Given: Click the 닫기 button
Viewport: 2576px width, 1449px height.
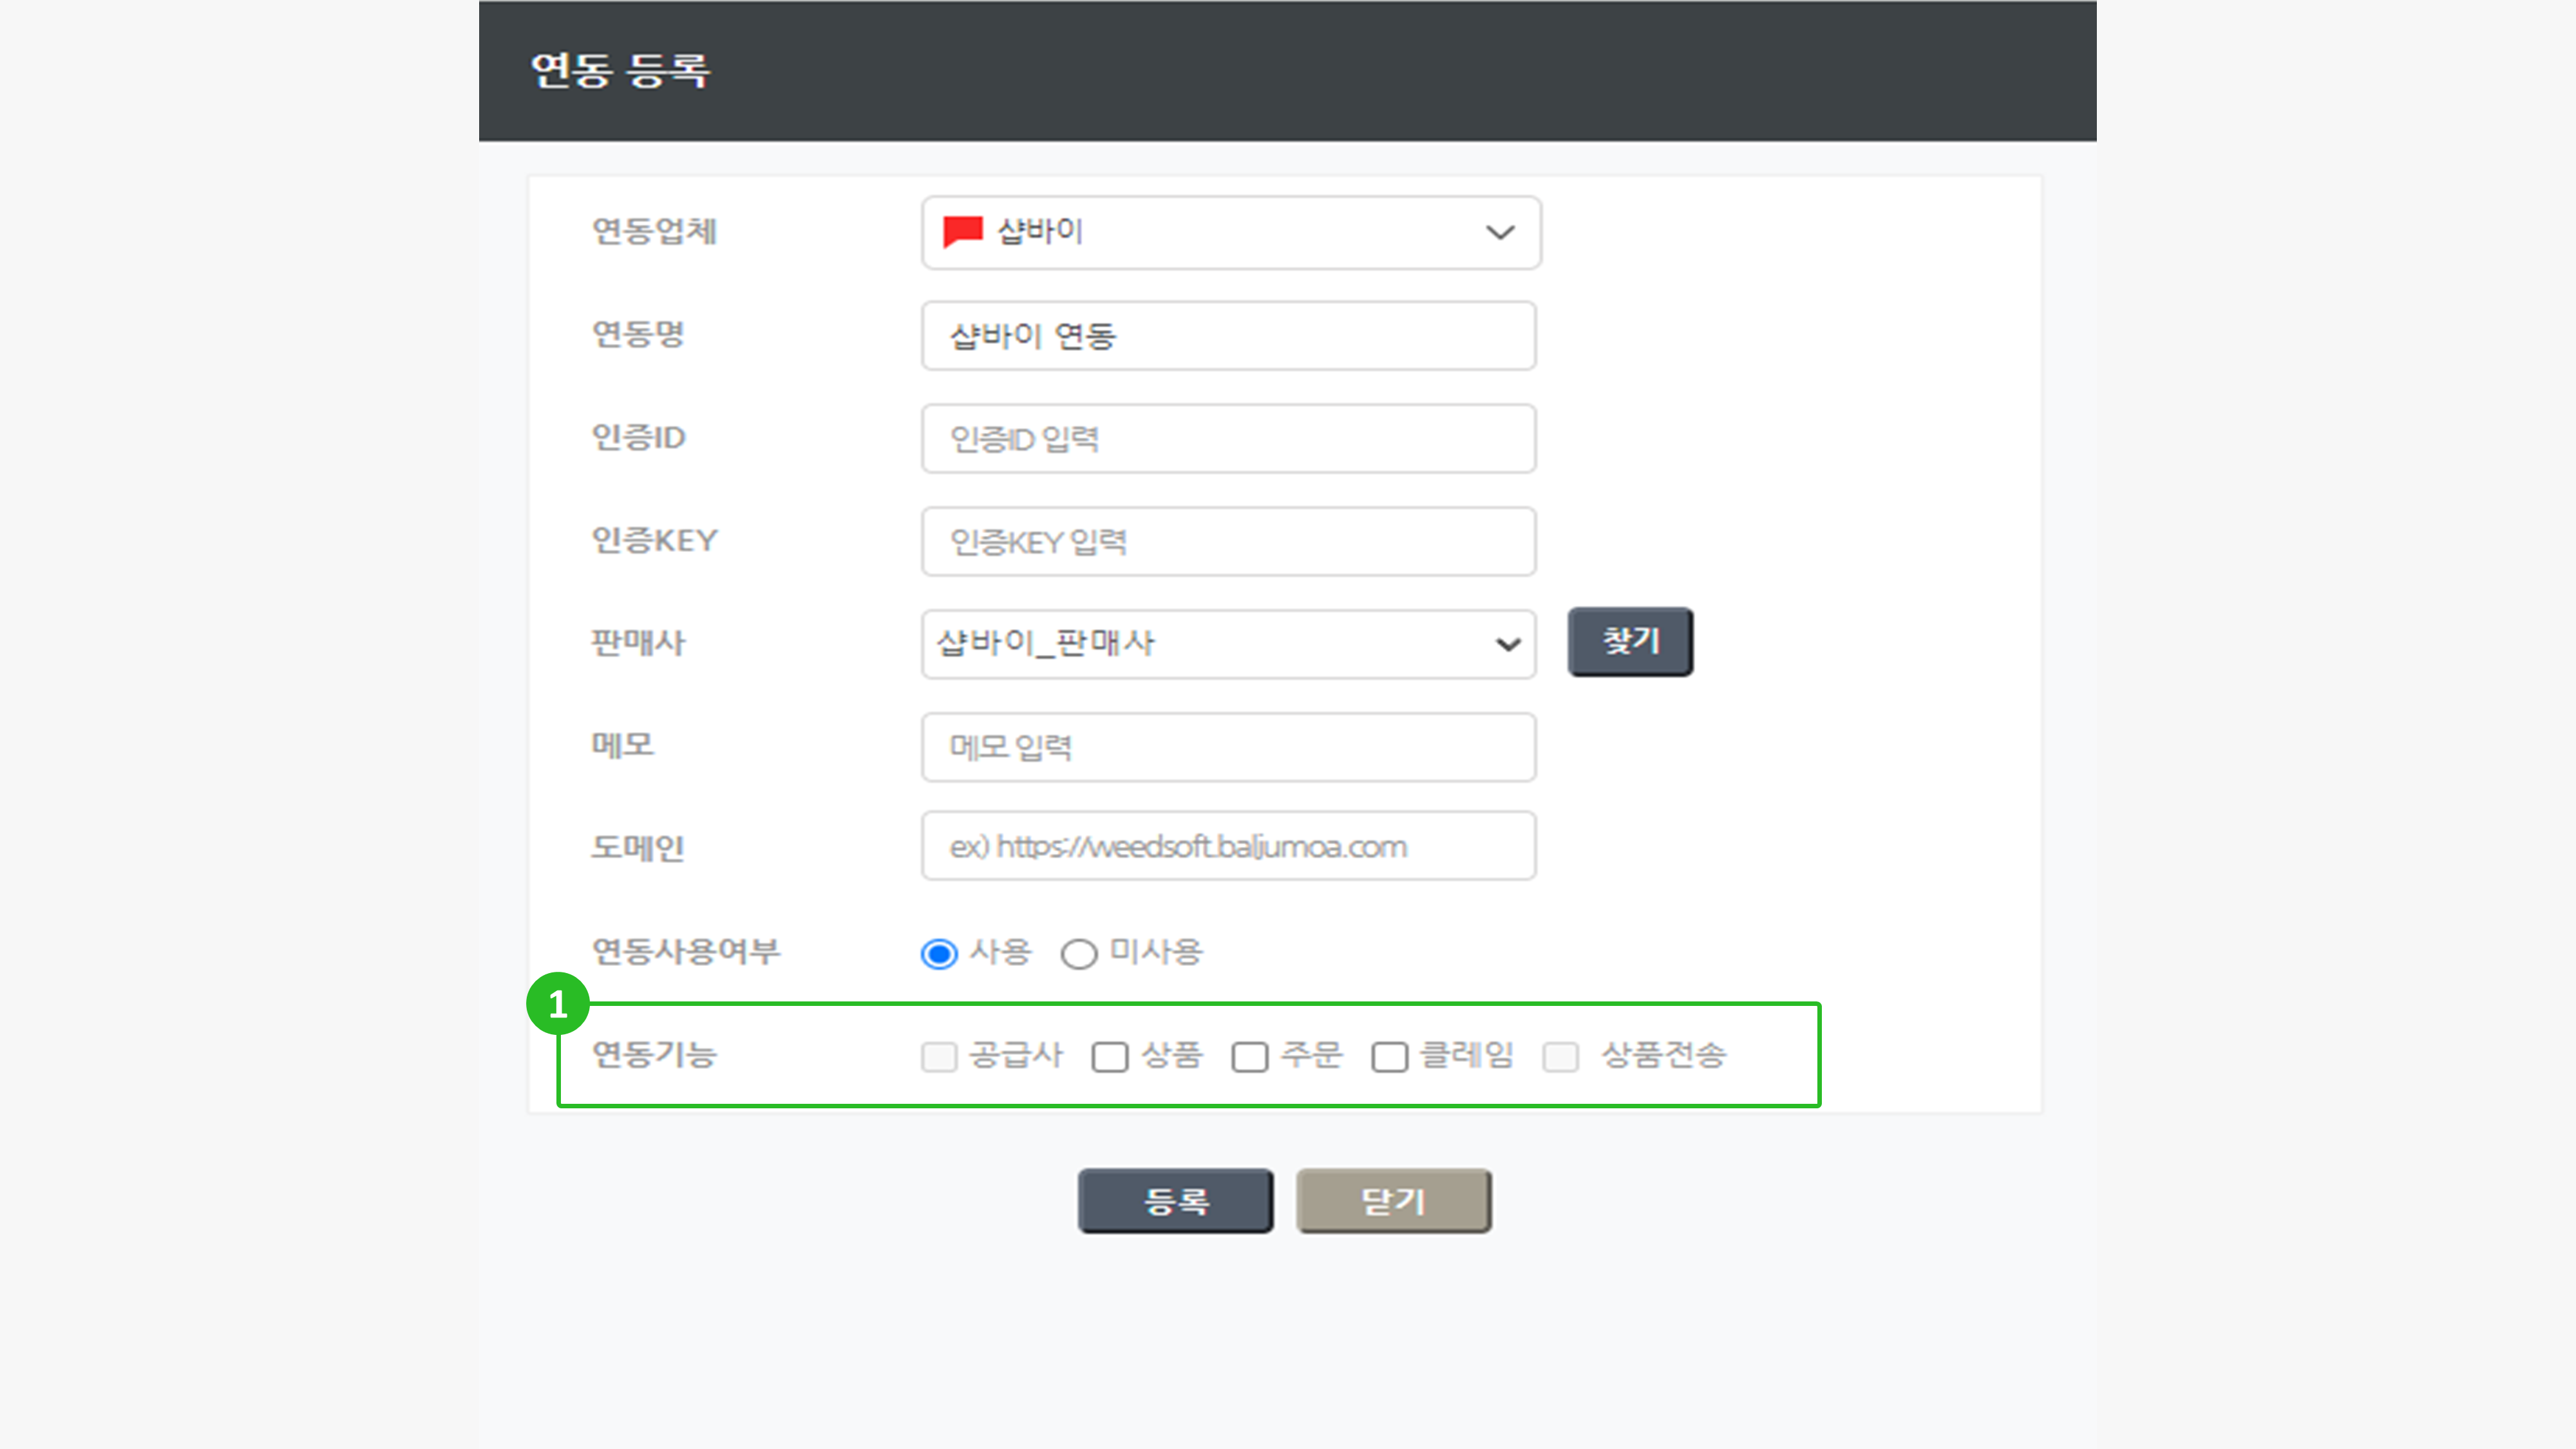Looking at the screenshot, I should pyautogui.click(x=1393, y=1201).
